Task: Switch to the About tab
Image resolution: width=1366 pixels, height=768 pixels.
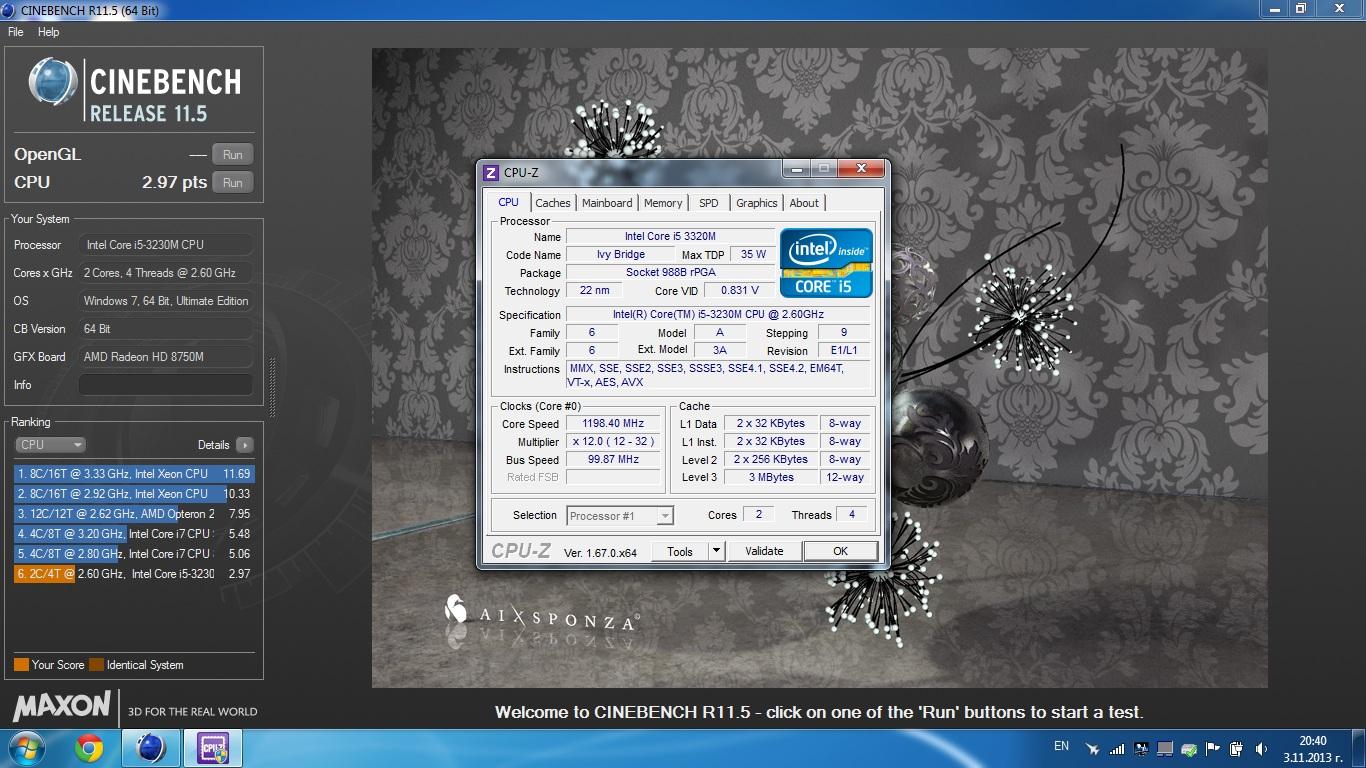Action: pyautogui.click(x=804, y=203)
